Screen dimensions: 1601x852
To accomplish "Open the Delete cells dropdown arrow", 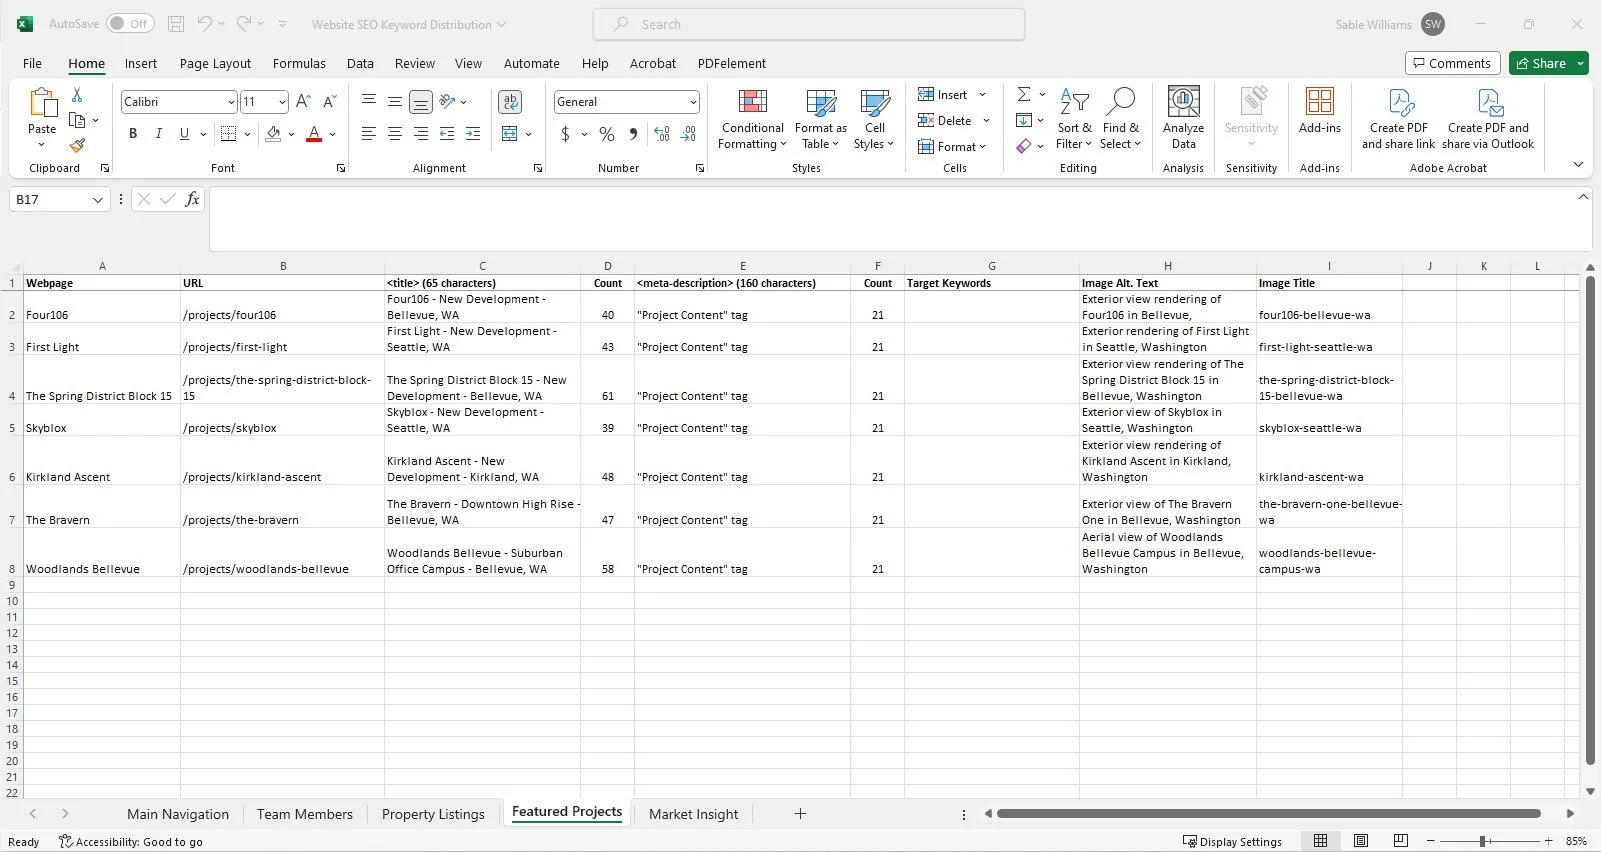I will [986, 121].
